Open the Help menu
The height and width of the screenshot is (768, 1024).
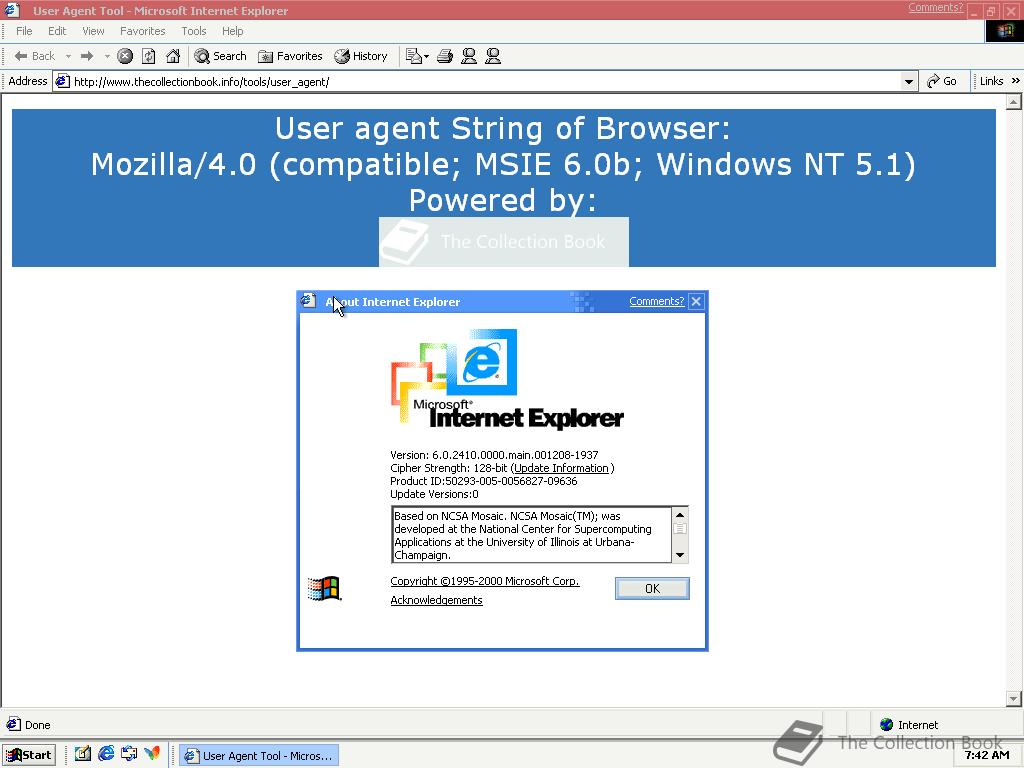pos(232,31)
